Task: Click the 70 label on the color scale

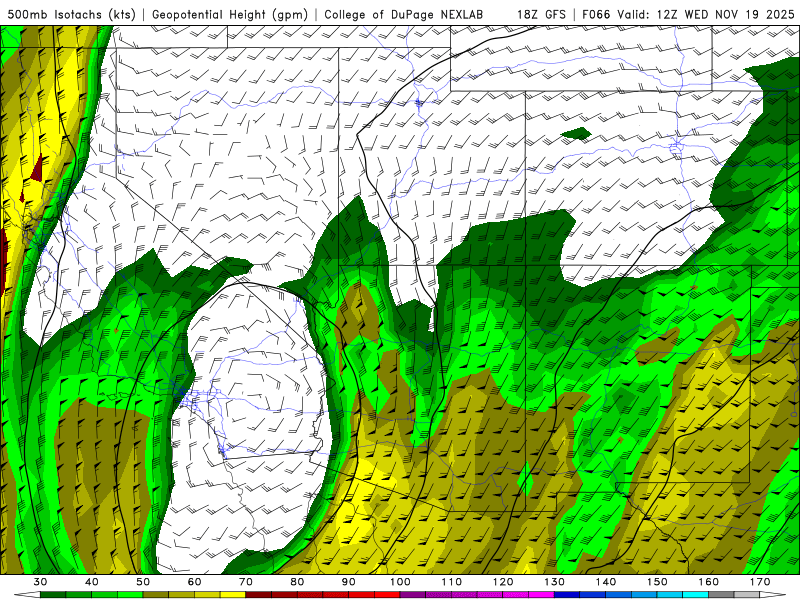Action: tap(246, 582)
